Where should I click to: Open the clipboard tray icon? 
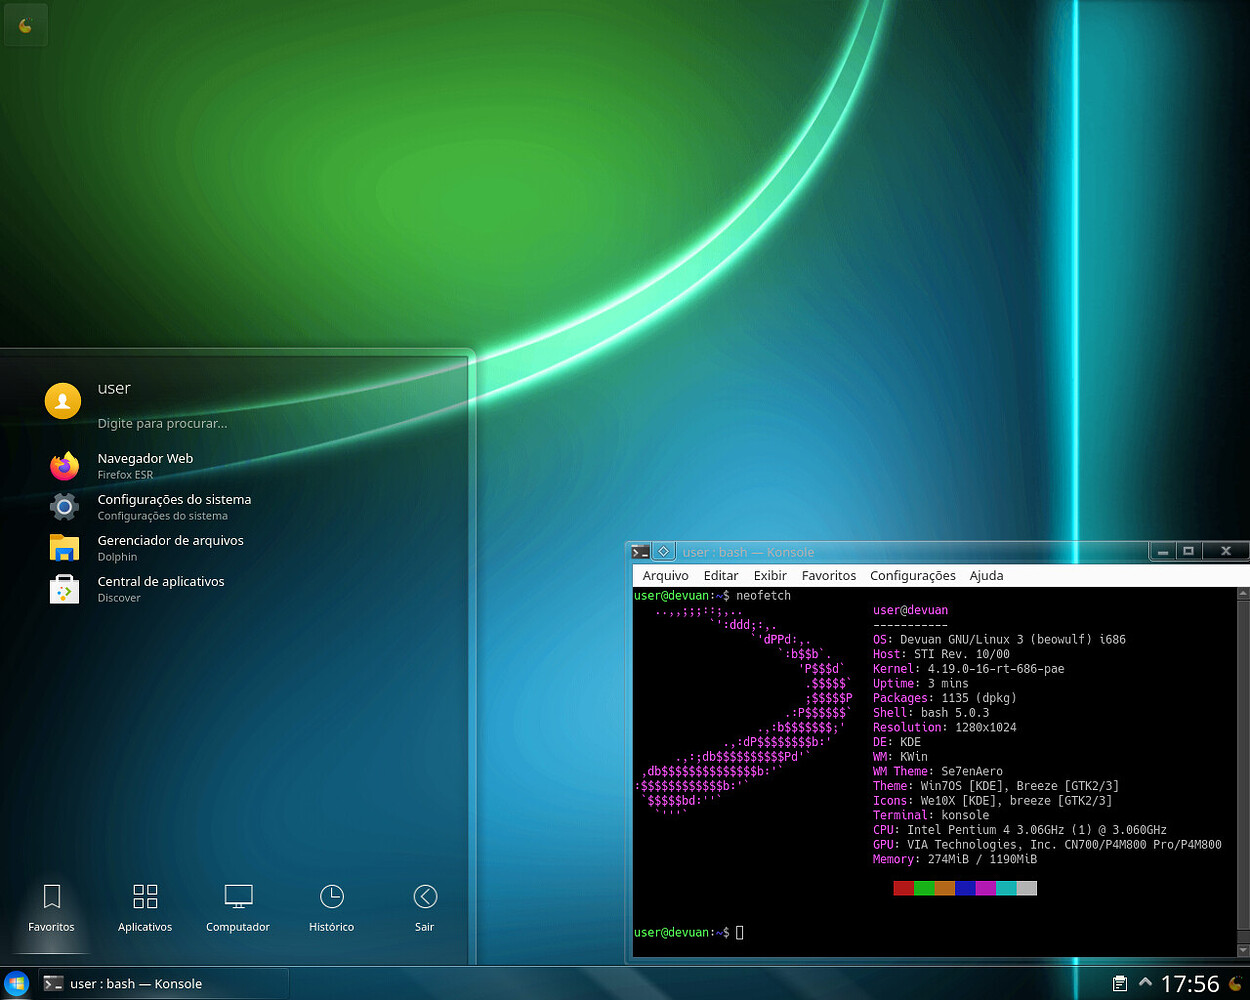1120,984
